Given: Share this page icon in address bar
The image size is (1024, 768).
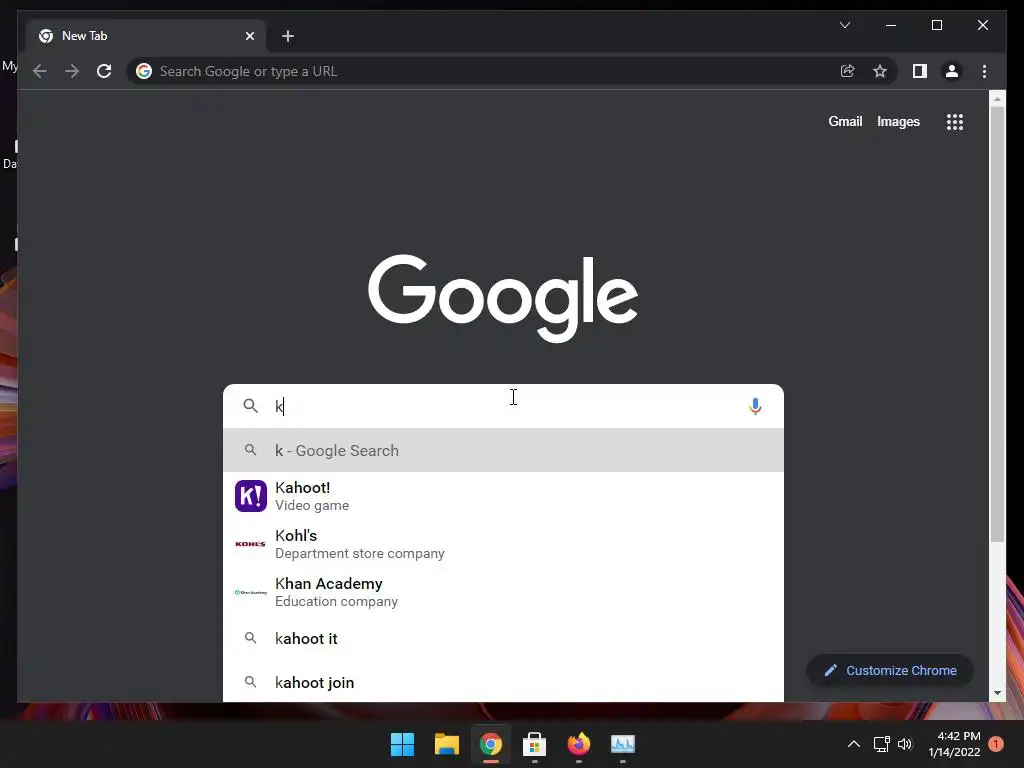Looking at the screenshot, I should [x=848, y=71].
